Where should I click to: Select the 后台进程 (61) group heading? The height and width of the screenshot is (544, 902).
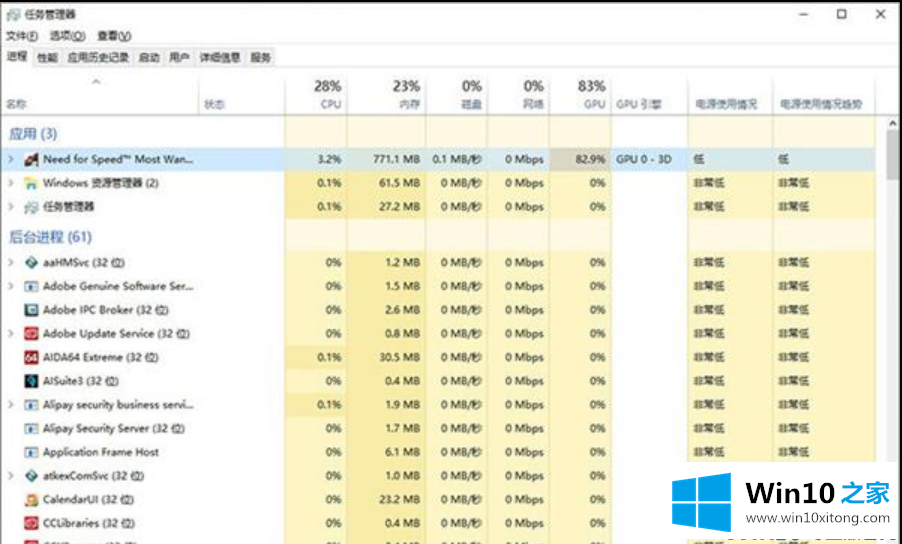[50, 237]
